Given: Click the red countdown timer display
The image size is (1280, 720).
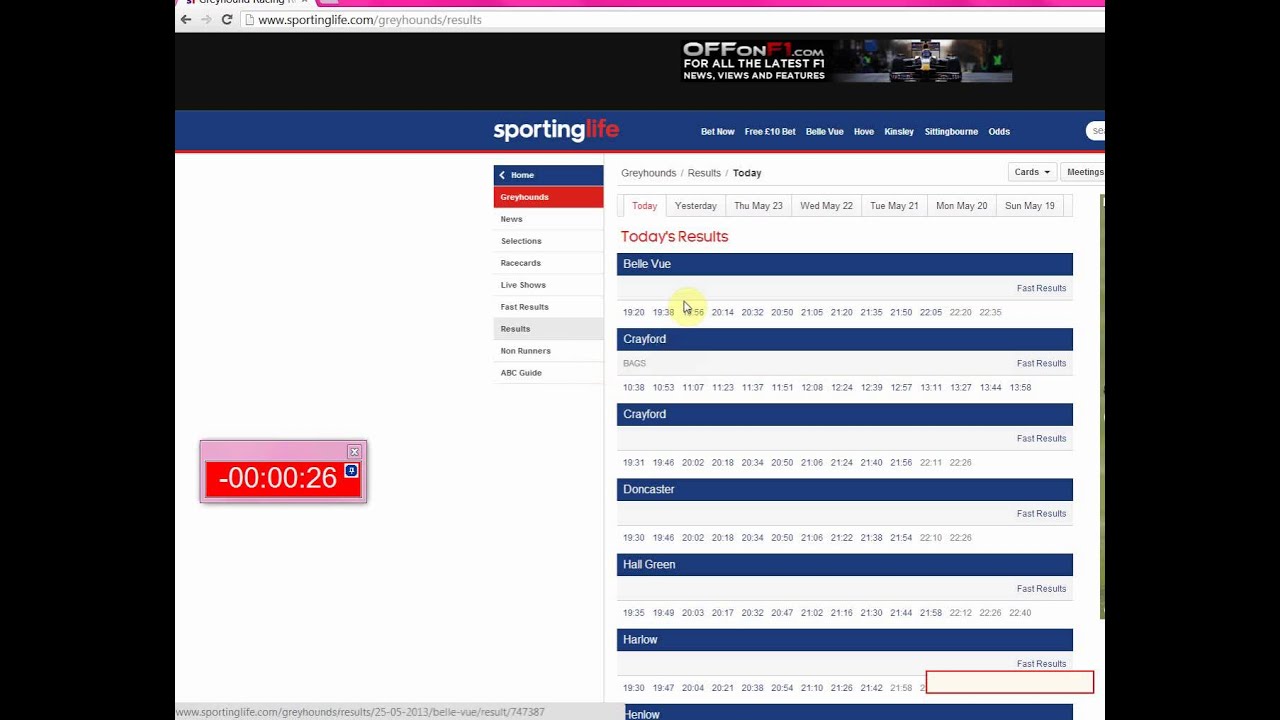Looking at the screenshot, I should pyautogui.click(x=283, y=478).
